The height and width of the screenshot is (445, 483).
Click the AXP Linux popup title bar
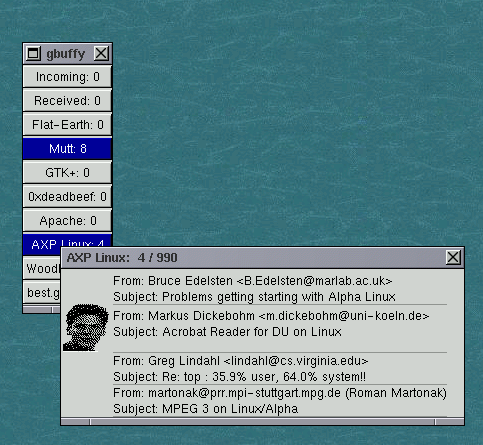tap(253, 258)
